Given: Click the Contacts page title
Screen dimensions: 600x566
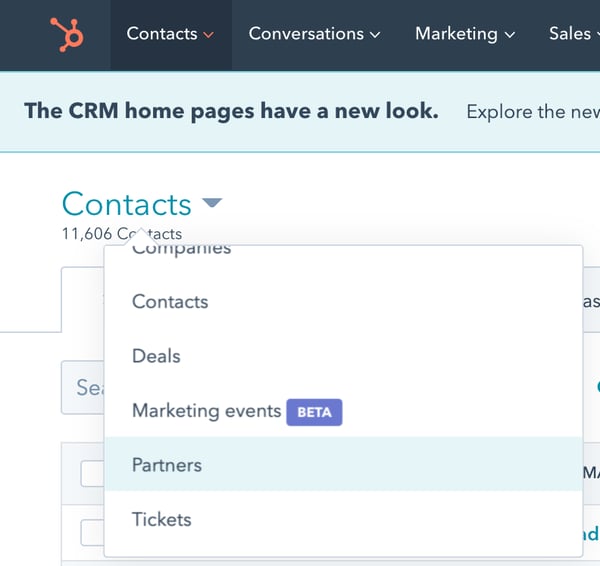Looking at the screenshot, I should (x=127, y=204).
